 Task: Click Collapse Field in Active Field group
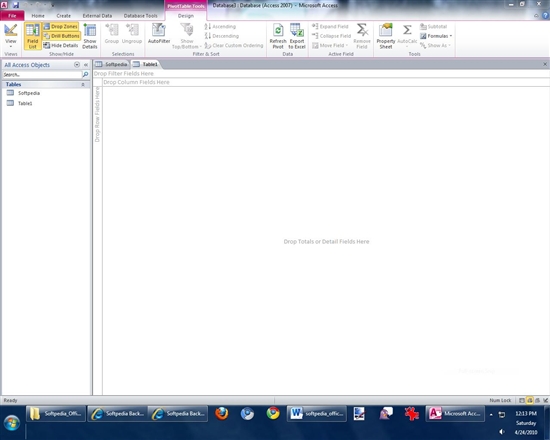[x=331, y=36]
